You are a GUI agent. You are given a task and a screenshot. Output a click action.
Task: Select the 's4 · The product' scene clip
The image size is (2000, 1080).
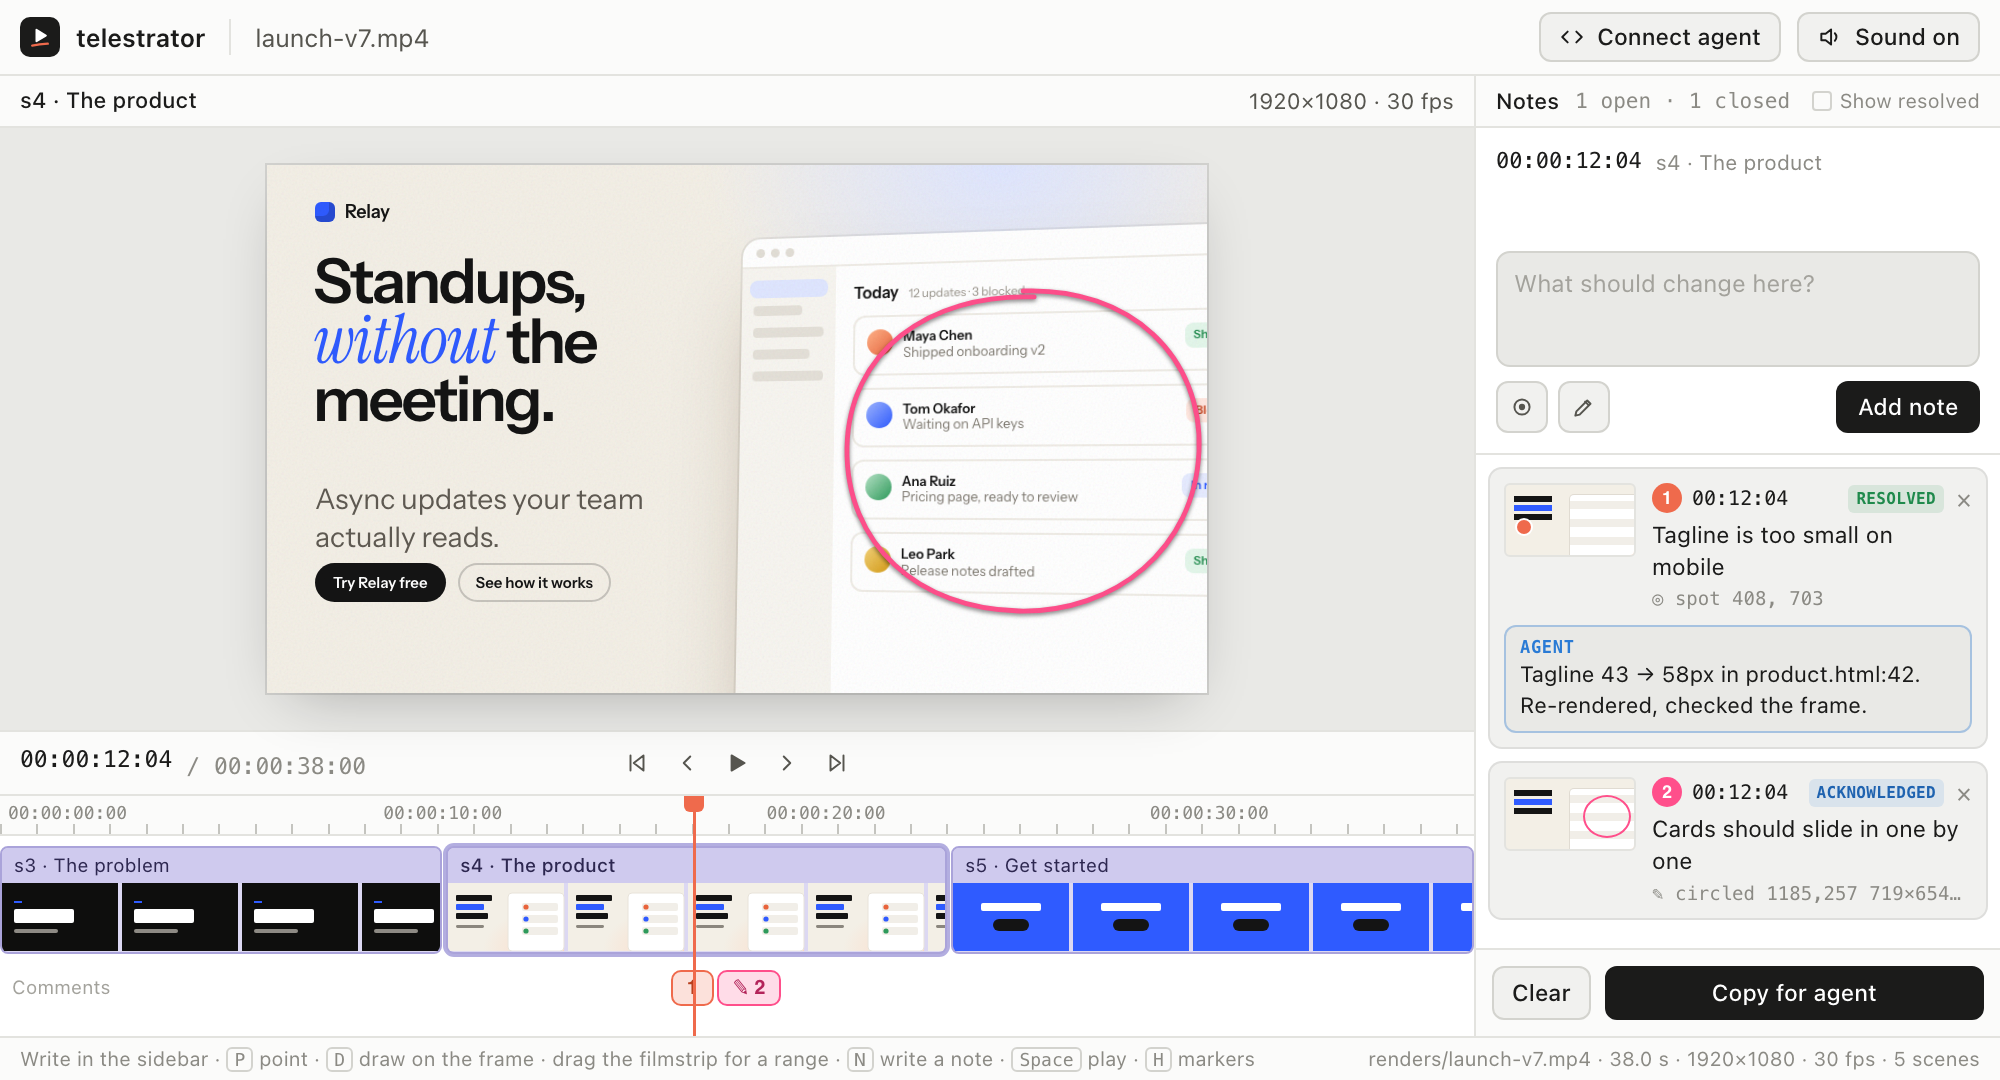(697, 900)
